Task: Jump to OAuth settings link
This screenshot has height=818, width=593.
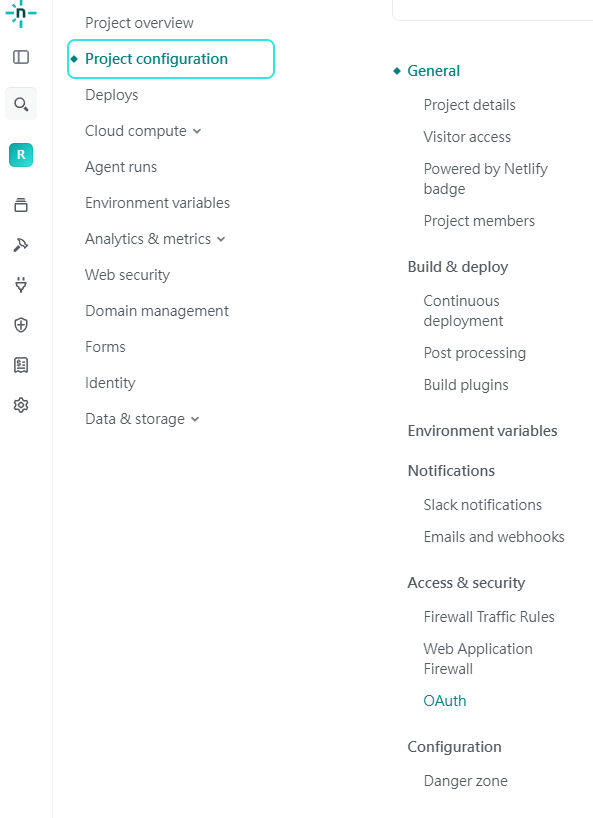Action: click(445, 701)
